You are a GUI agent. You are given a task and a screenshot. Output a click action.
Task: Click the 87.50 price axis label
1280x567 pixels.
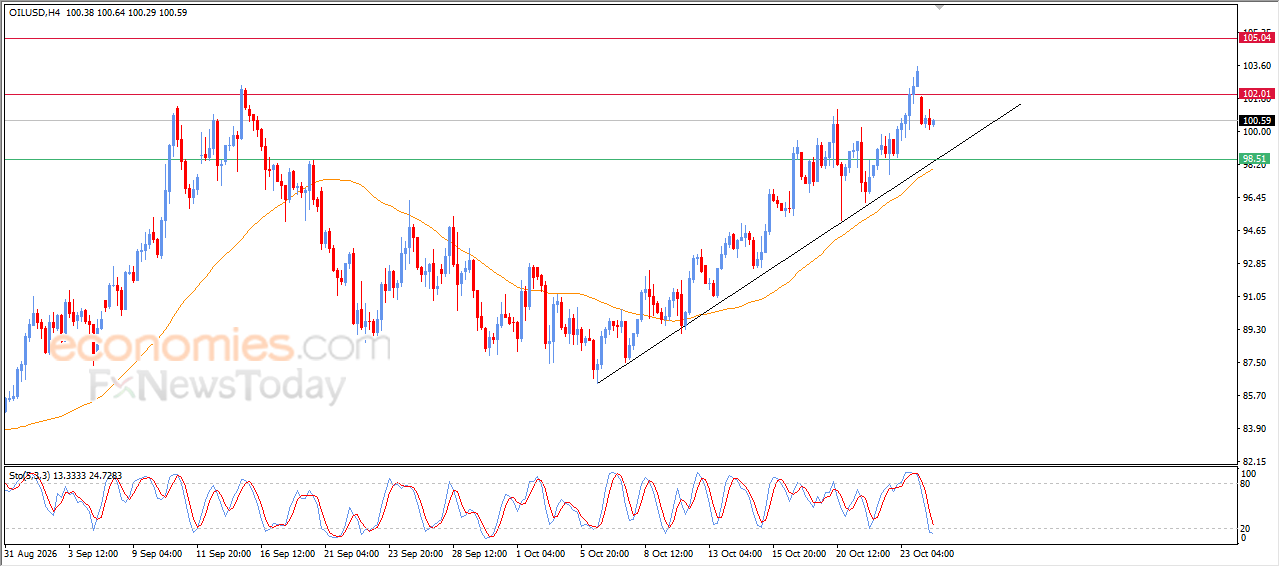(x=1254, y=363)
